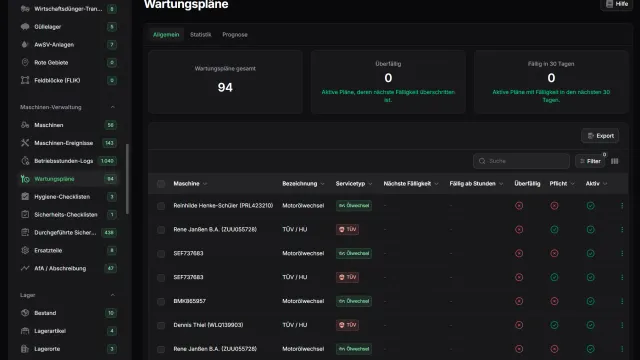Open Güllelager in the sidebar
This screenshot has height=360, width=640.
tap(68, 27)
